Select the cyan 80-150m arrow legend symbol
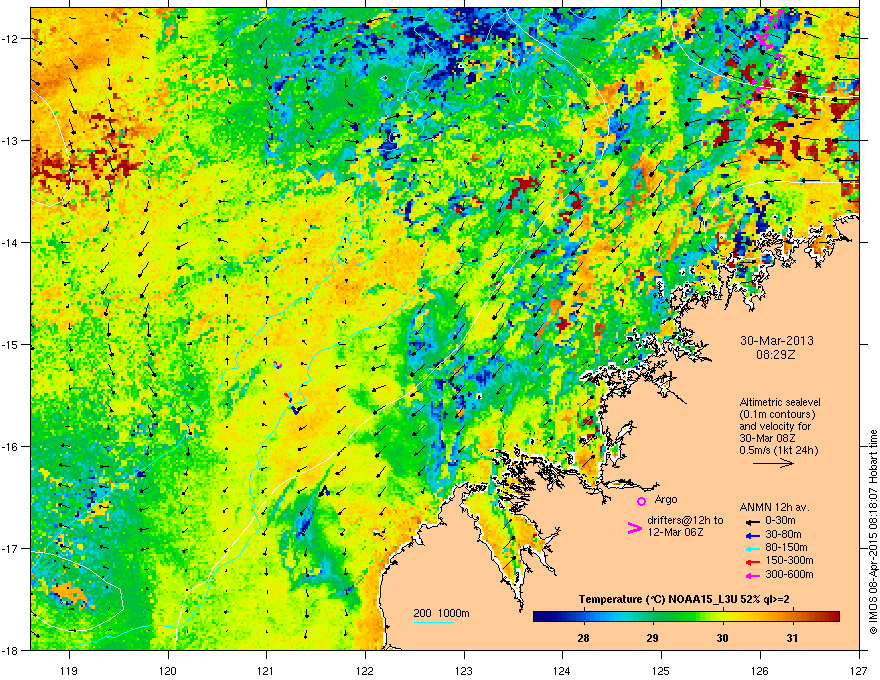 tap(751, 548)
